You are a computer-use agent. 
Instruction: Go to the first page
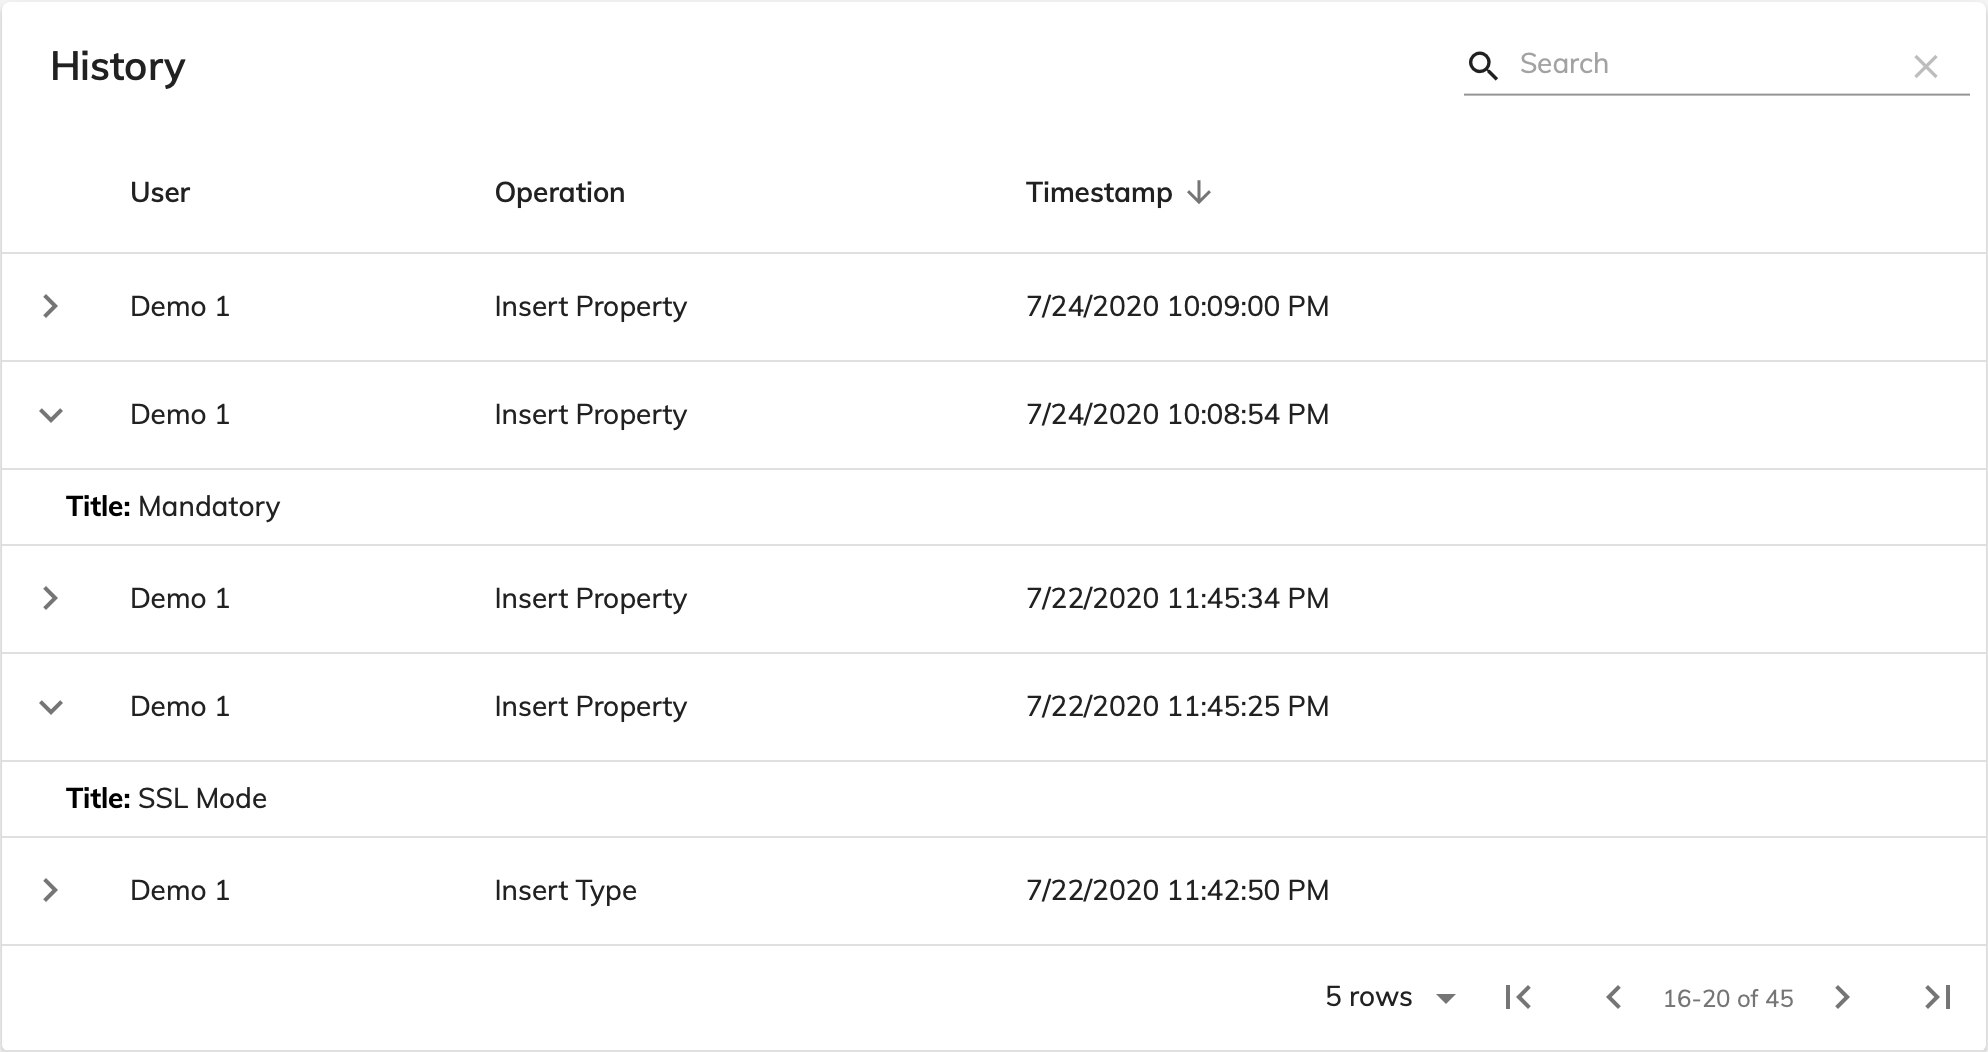click(1518, 997)
